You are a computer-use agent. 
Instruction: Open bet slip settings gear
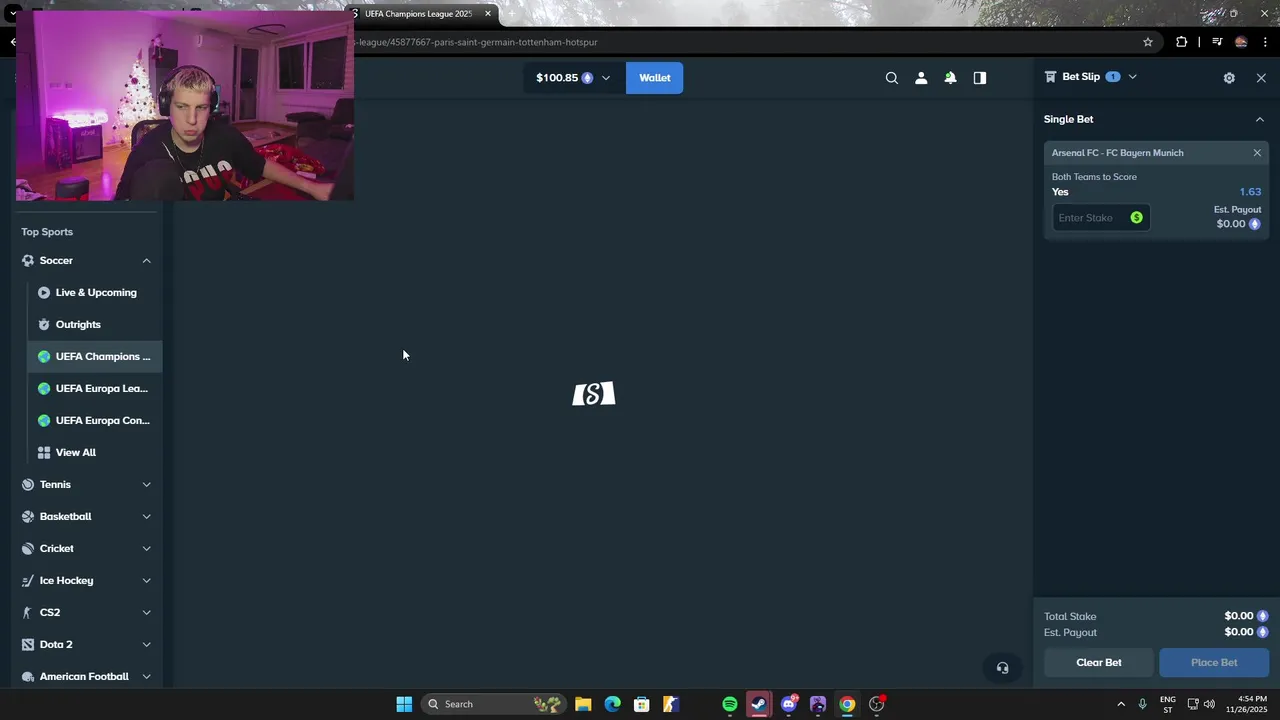(x=1229, y=78)
